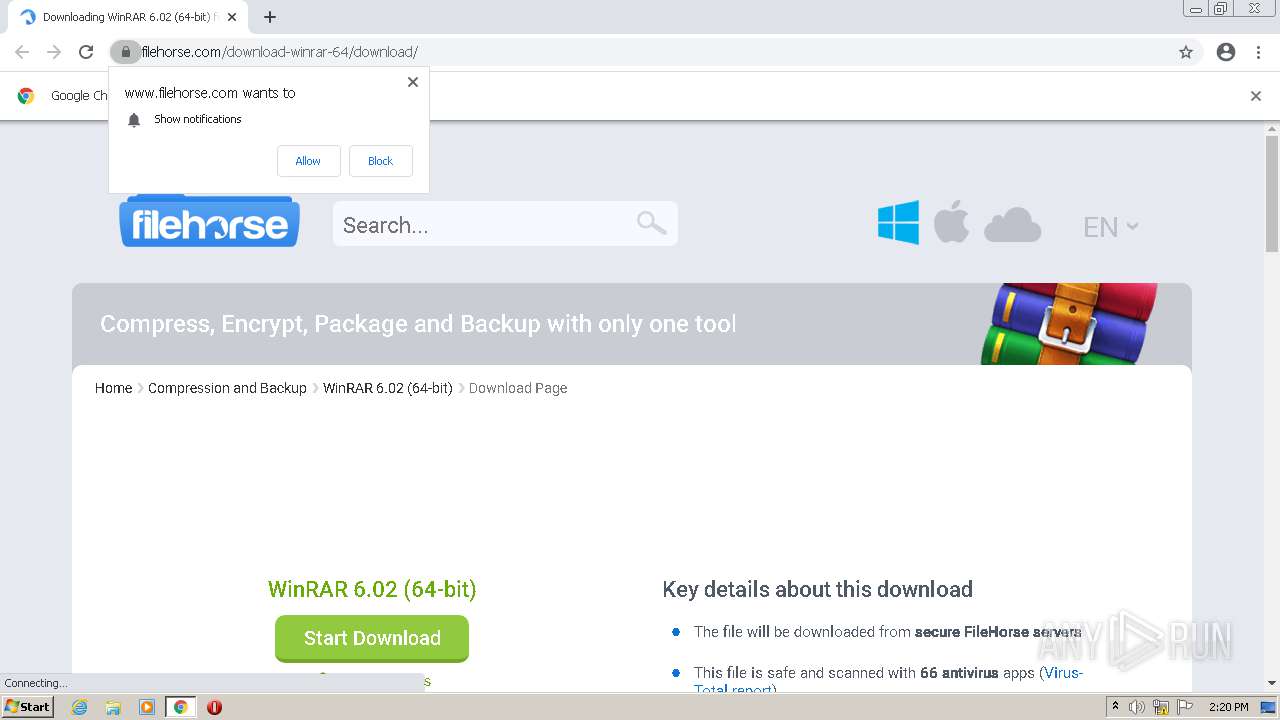1280x720 pixels.
Task: Close the Downloading WinRAR tab
Action: (x=232, y=17)
